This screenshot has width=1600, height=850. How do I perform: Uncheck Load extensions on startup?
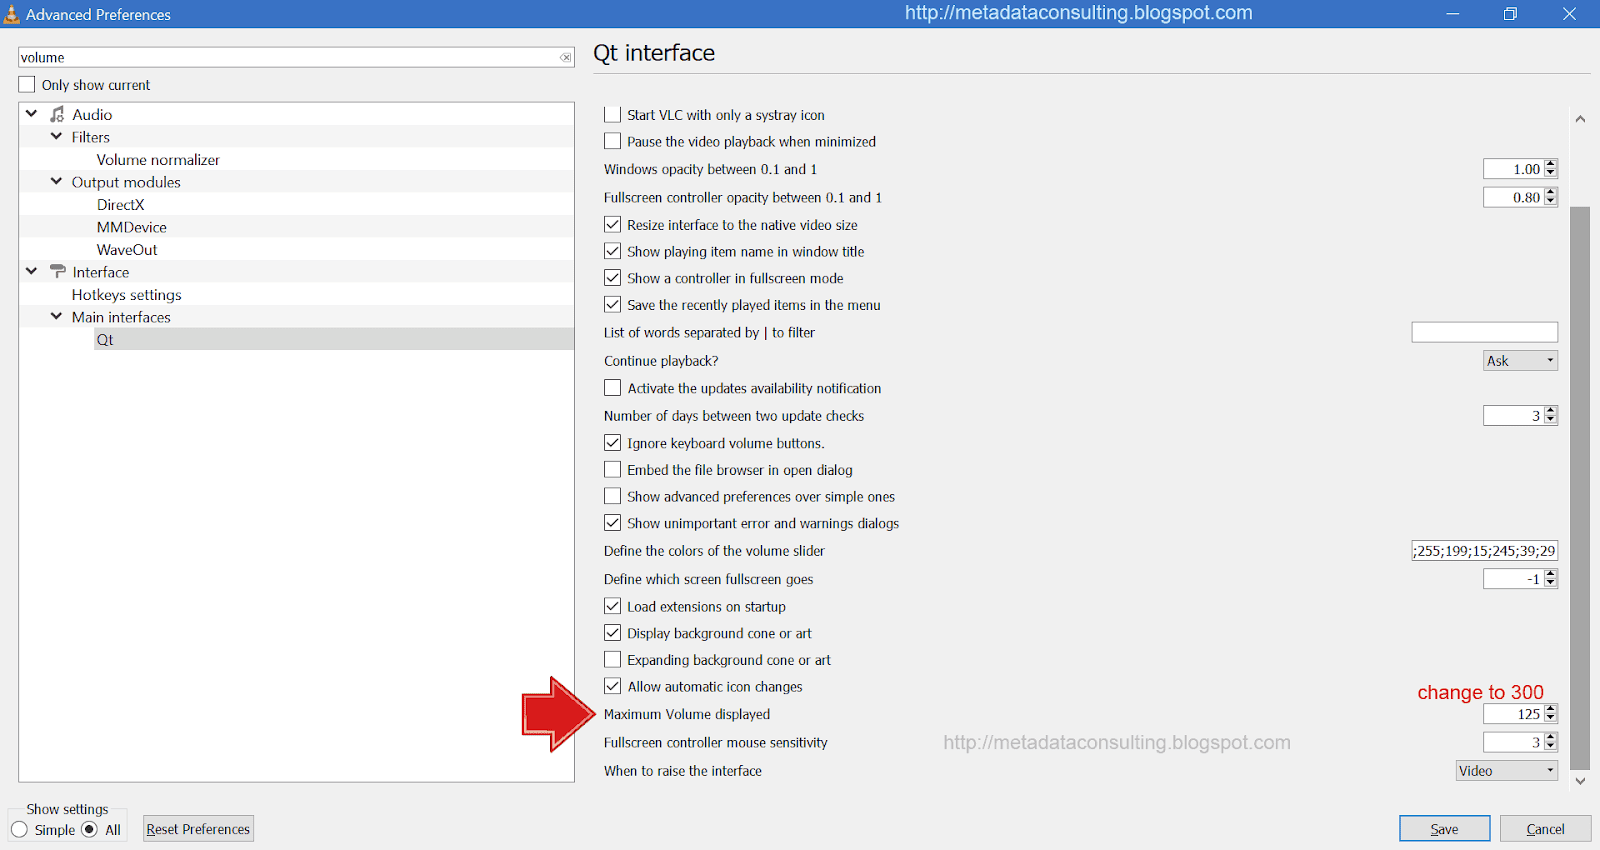(613, 606)
